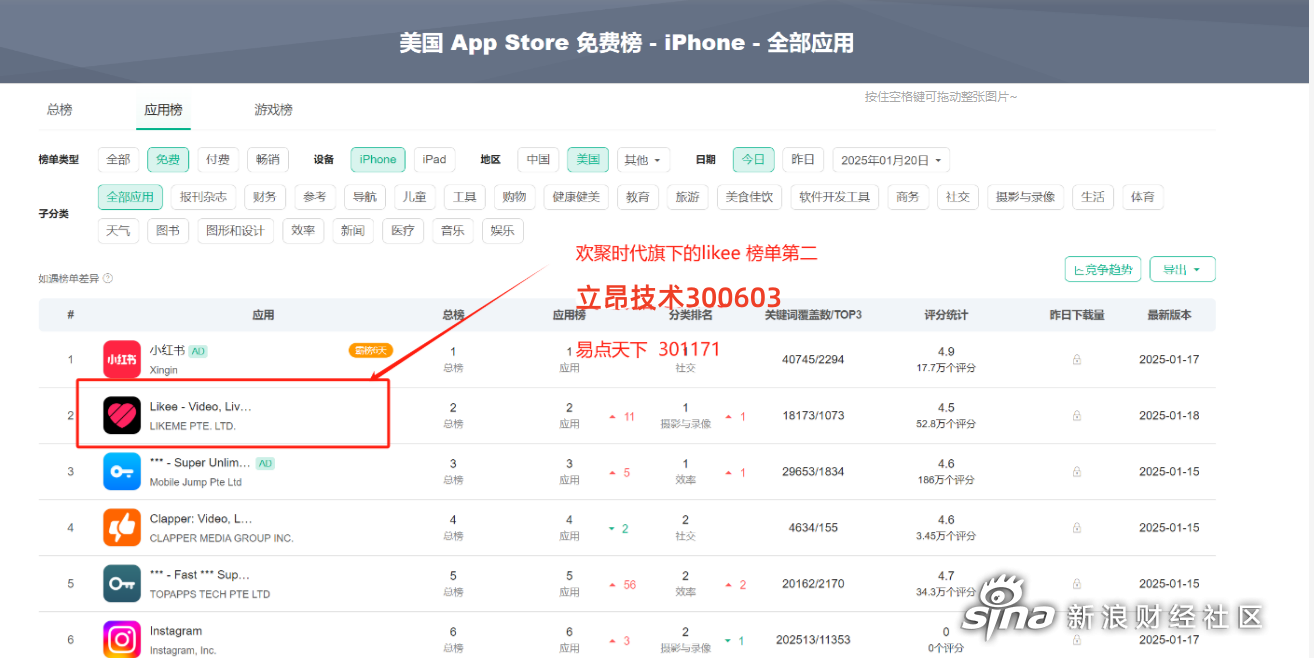
Task: Select 昨日 as the date
Action: click(x=803, y=160)
